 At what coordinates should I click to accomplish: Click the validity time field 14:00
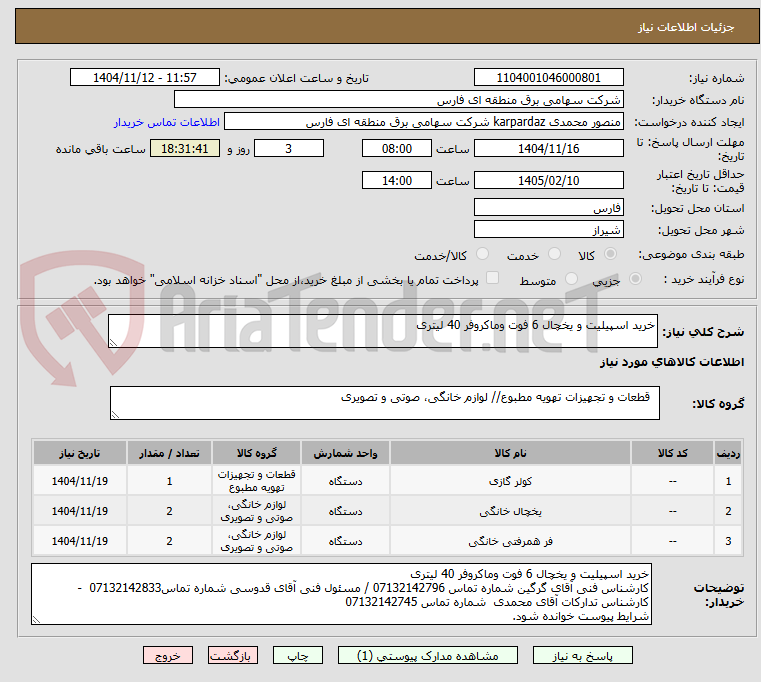pyautogui.click(x=397, y=180)
